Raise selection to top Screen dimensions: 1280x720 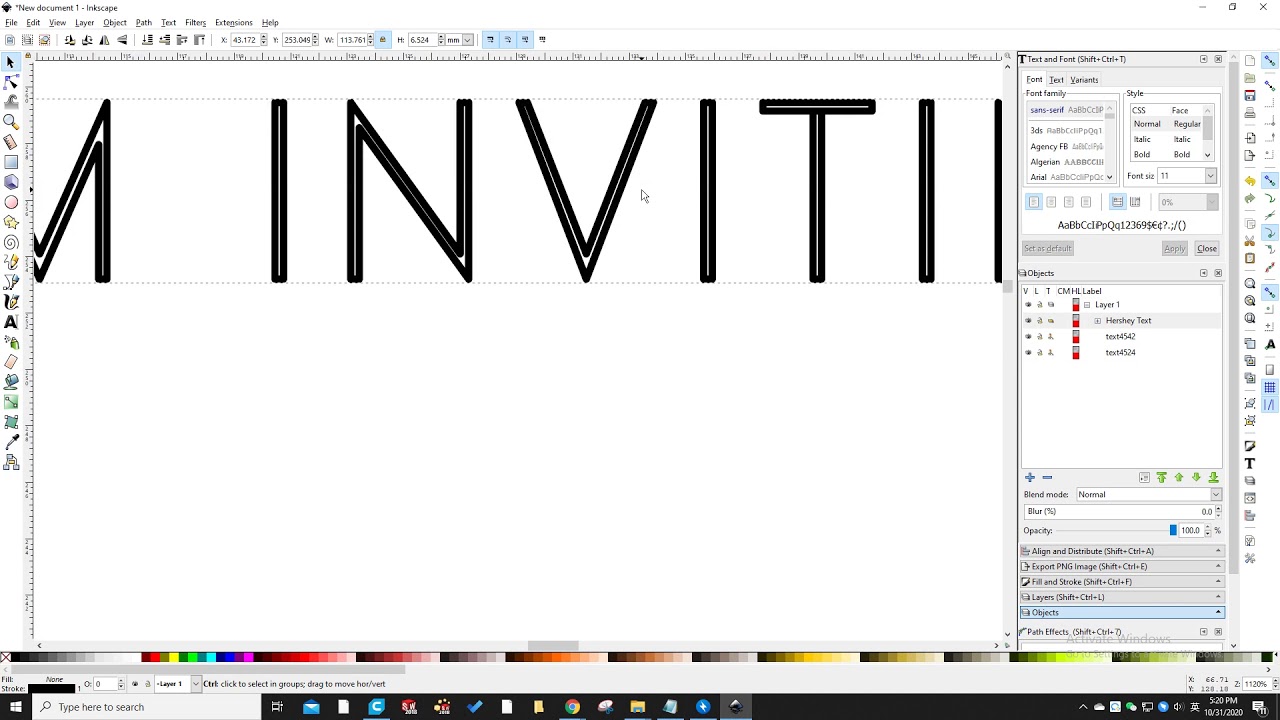pos(199,40)
